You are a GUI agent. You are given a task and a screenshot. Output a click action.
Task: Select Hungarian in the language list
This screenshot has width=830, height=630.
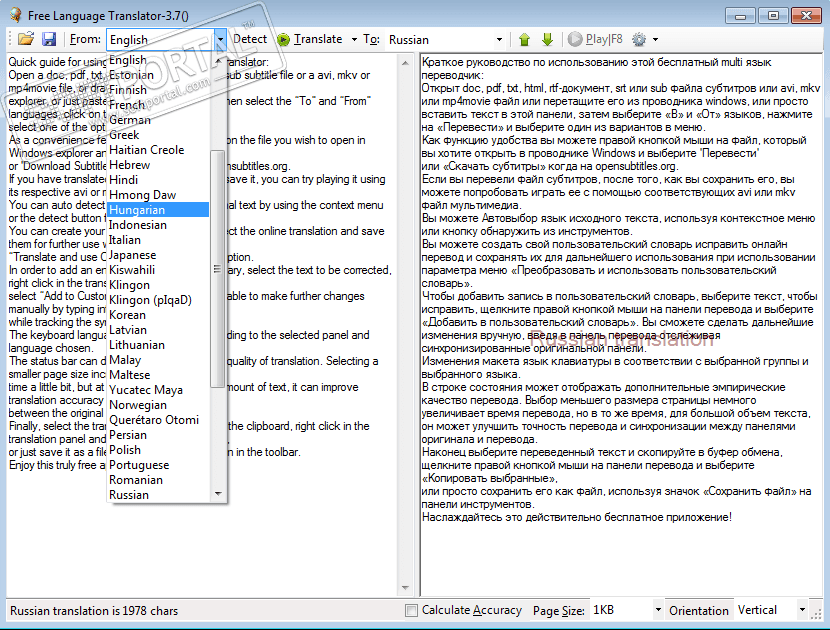pyautogui.click(x=158, y=210)
